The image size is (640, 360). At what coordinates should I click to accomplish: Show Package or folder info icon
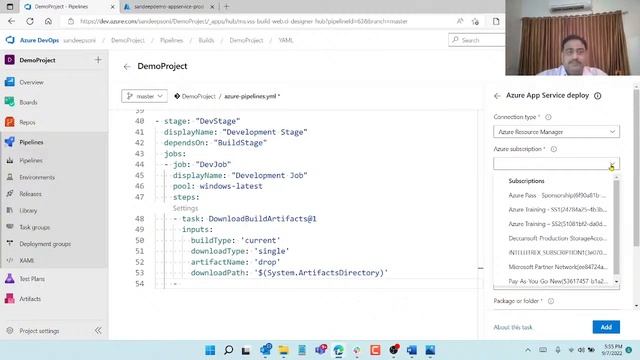[x=551, y=301]
